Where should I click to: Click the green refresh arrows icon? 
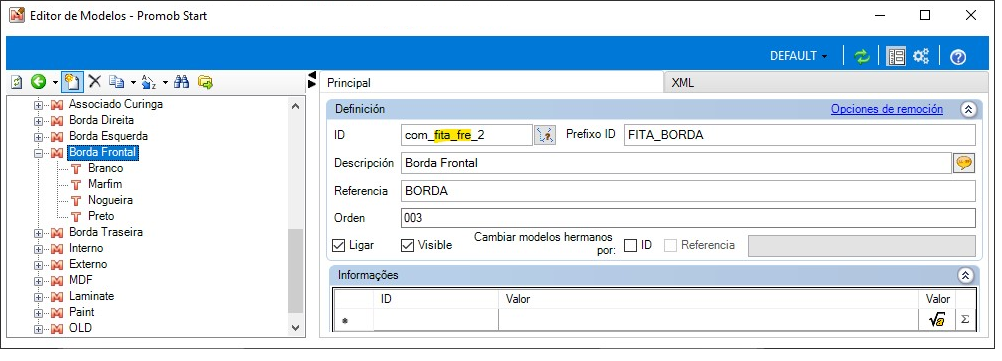[x=862, y=56]
